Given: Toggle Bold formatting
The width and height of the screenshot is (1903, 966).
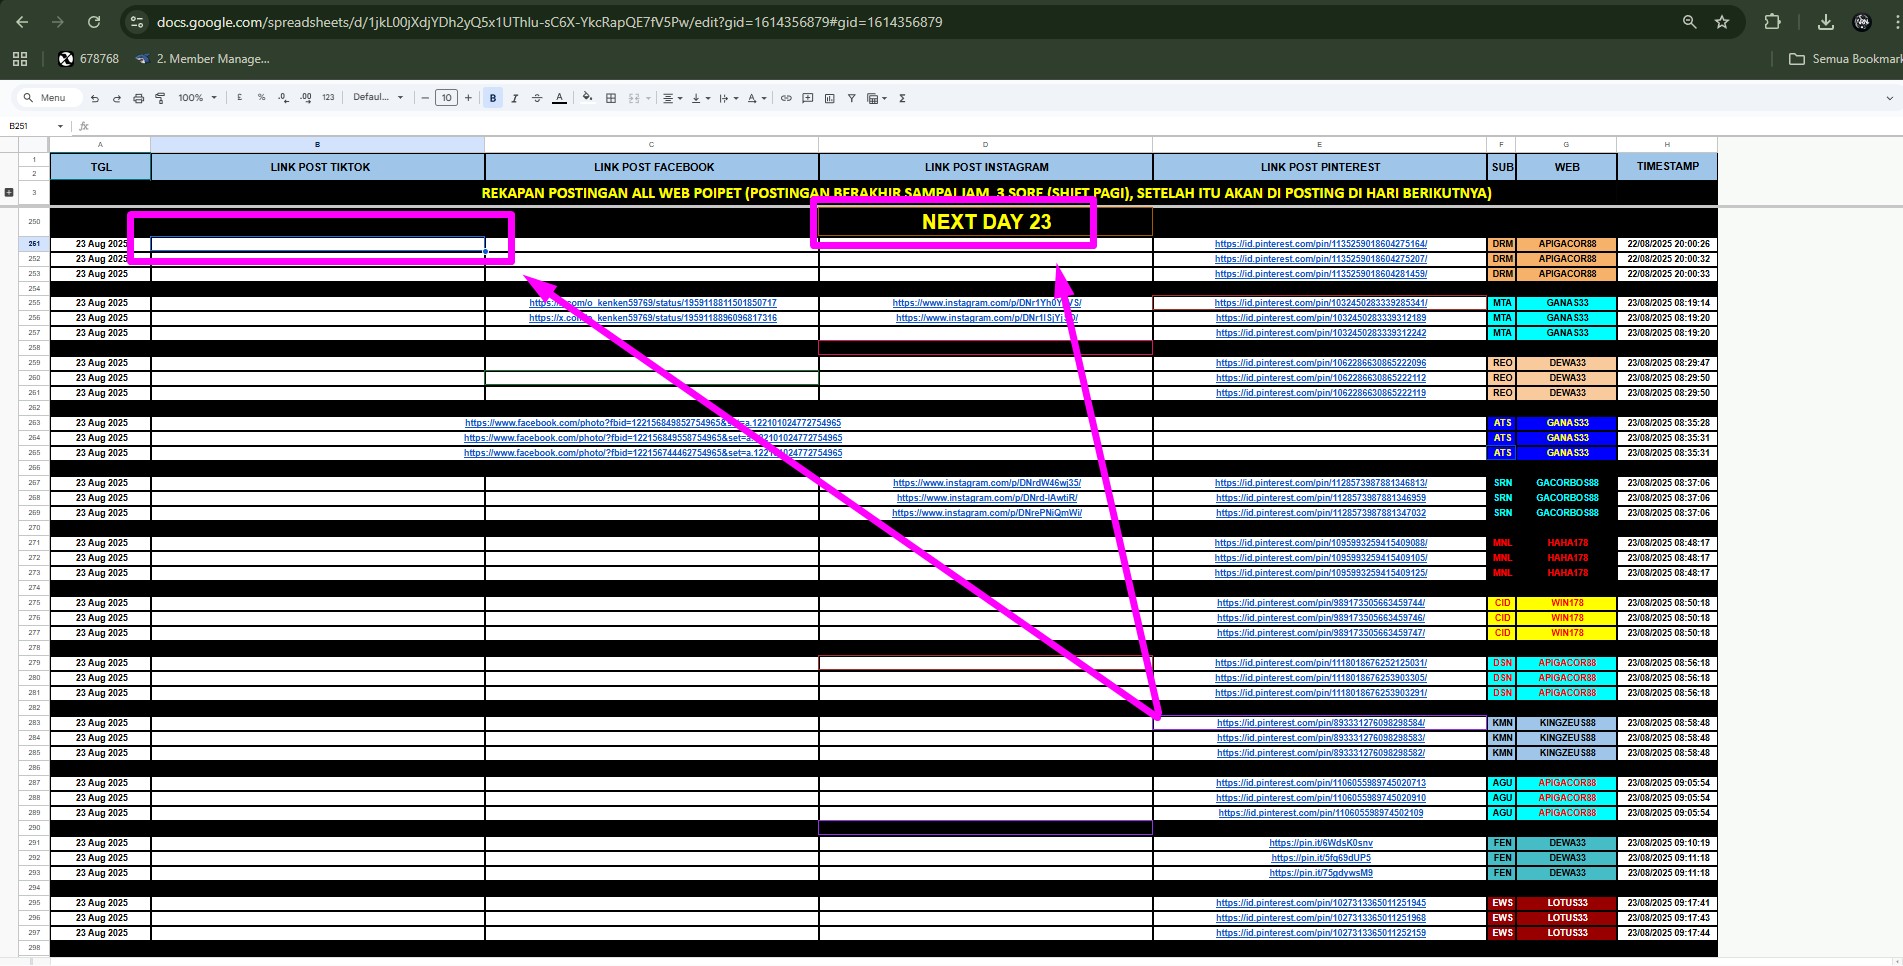Looking at the screenshot, I should pyautogui.click(x=493, y=98).
